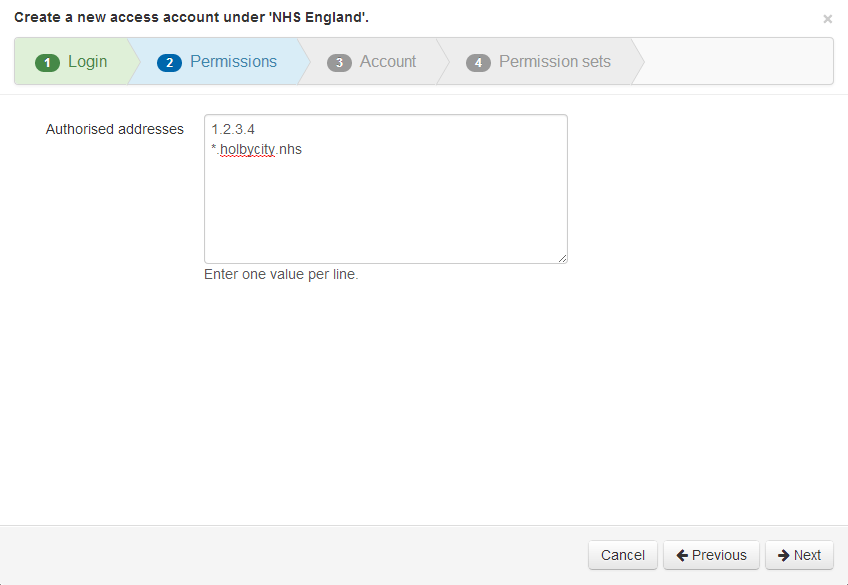This screenshot has height=585, width=848.
Task: Click the grey step 3 number badge
Action: click(x=340, y=62)
